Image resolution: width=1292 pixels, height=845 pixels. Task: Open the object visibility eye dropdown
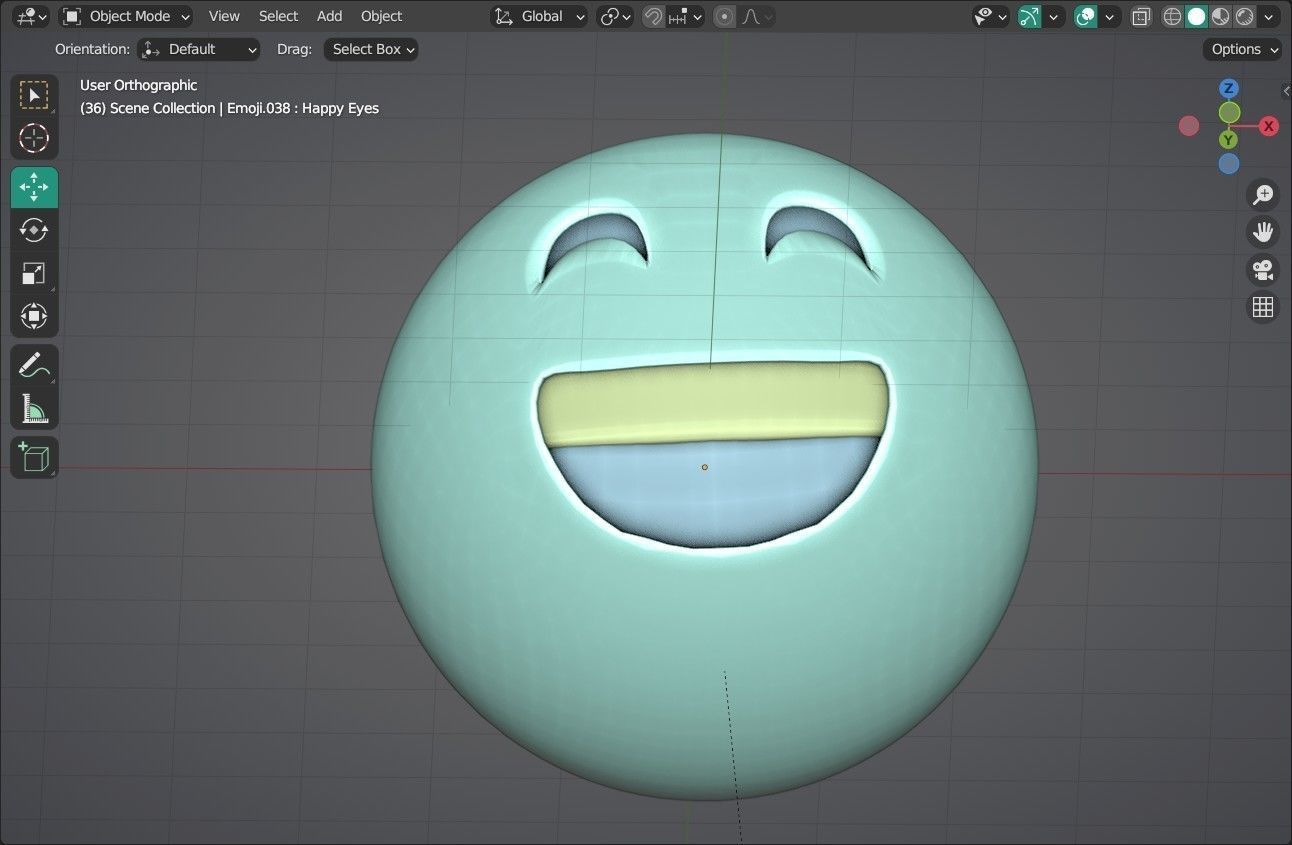pyautogui.click(x=991, y=16)
